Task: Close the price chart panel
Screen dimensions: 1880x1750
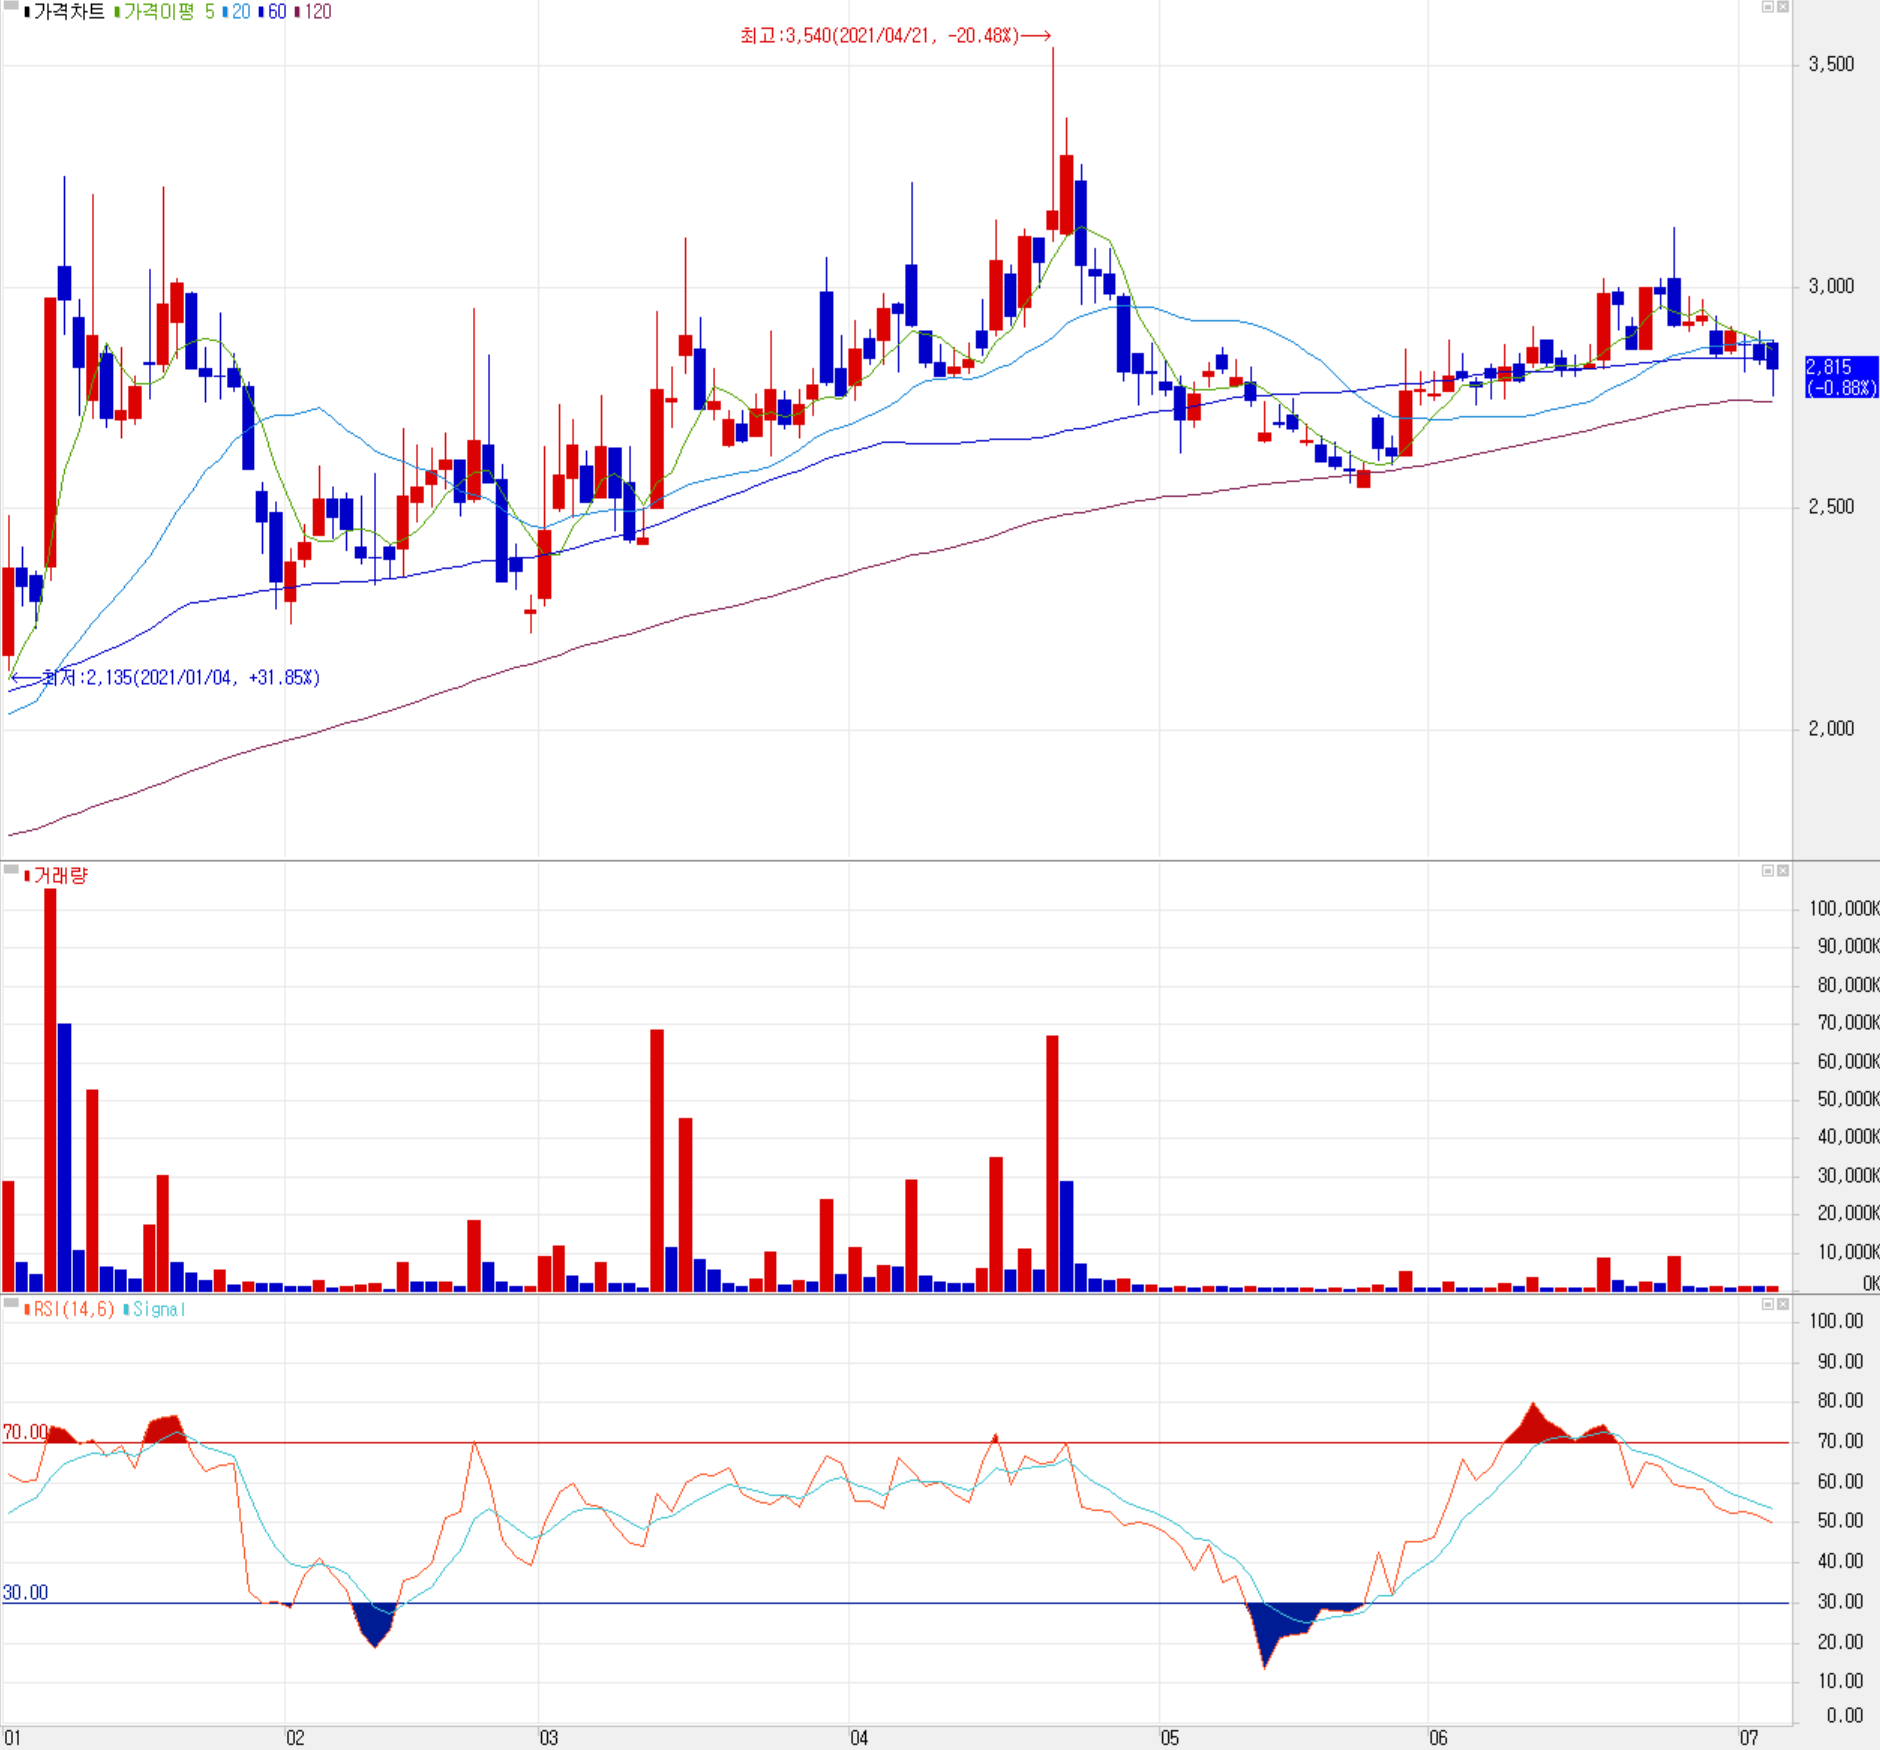Action: (x=1782, y=7)
